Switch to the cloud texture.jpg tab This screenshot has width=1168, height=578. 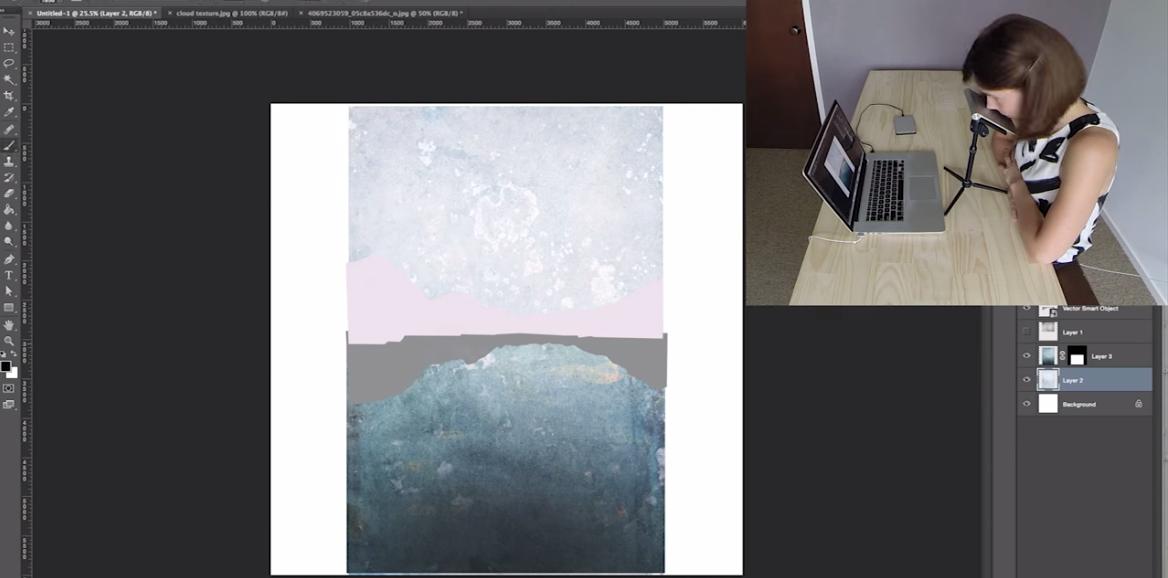point(232,13)
